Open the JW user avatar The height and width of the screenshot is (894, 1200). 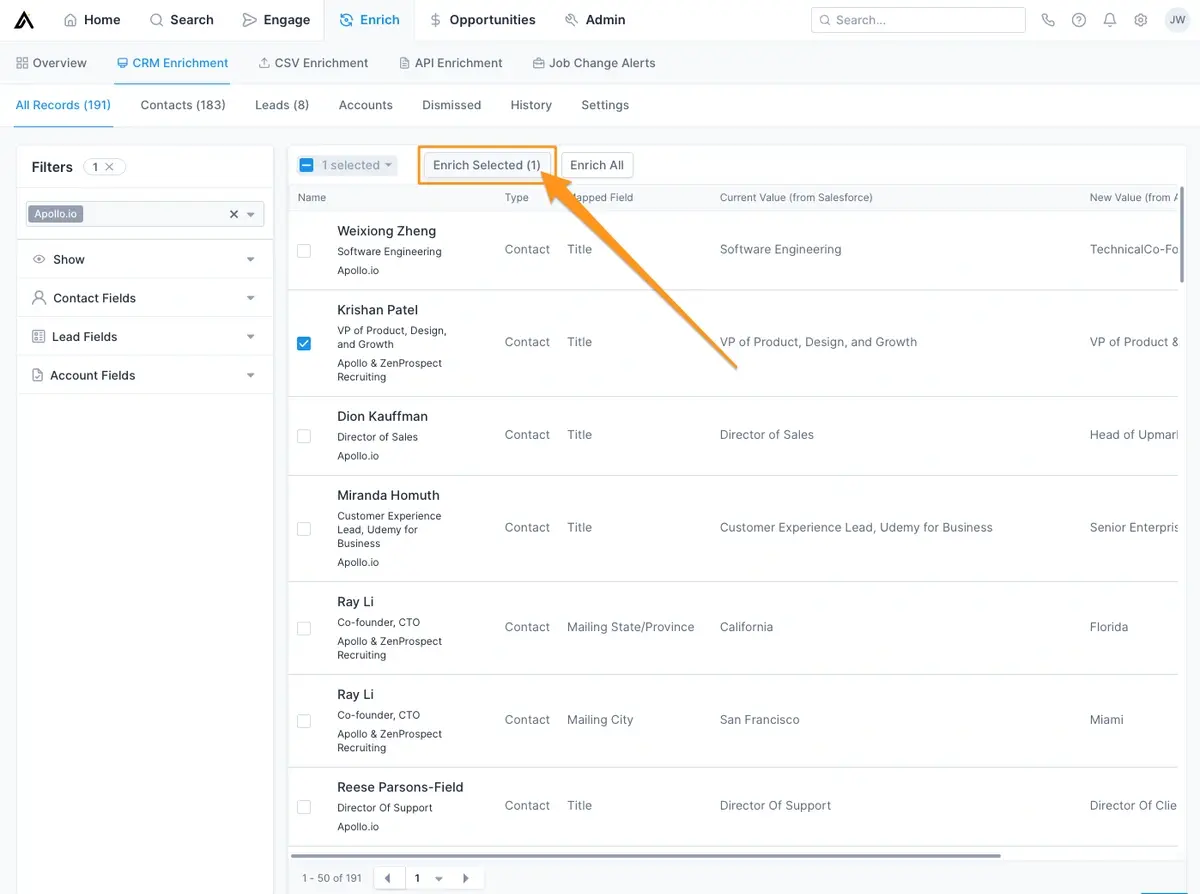click(x=1177, y=20)
